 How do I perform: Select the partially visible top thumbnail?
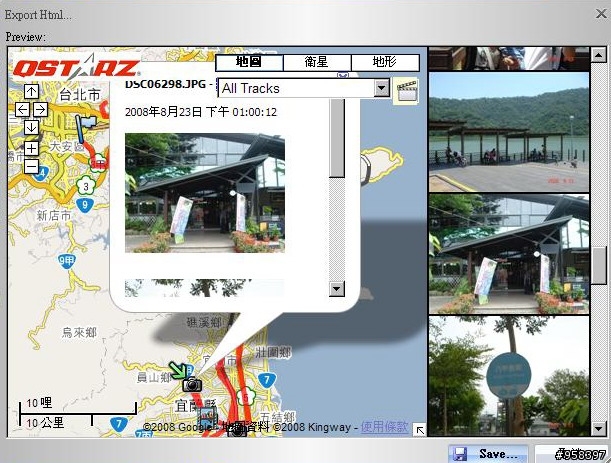coord(509,59)
